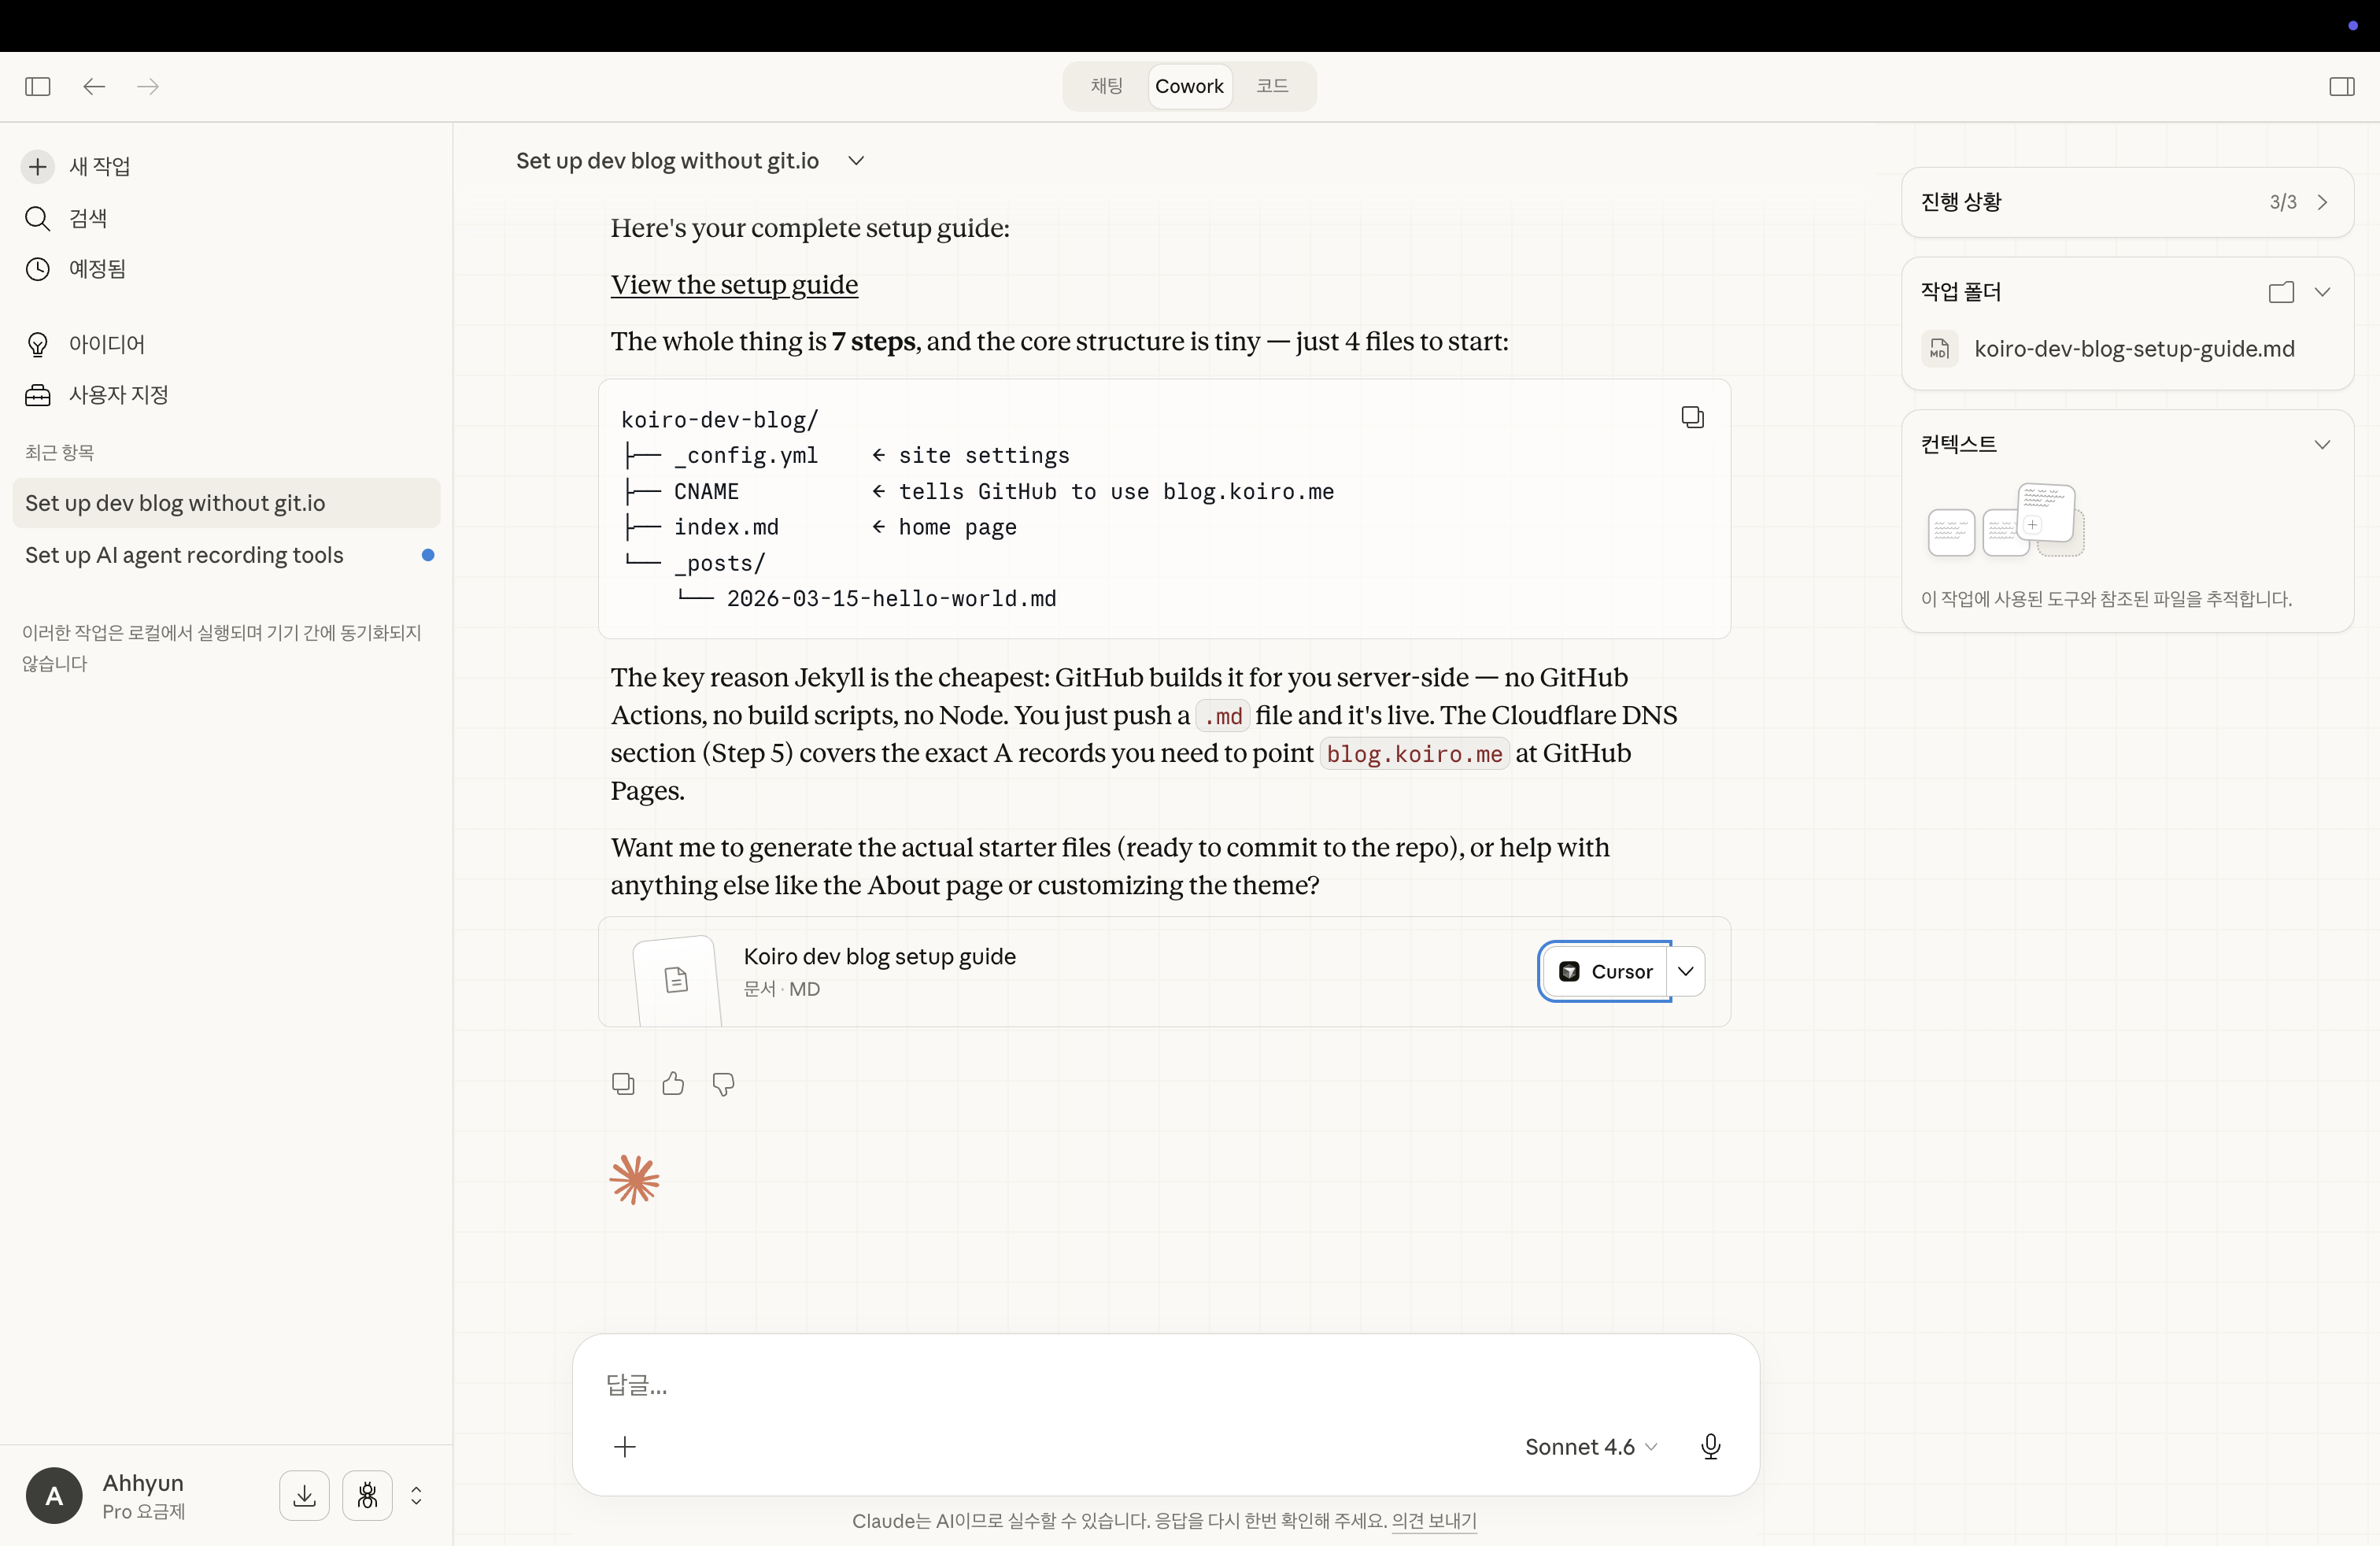Click the bug report icon

(367, 1495)
